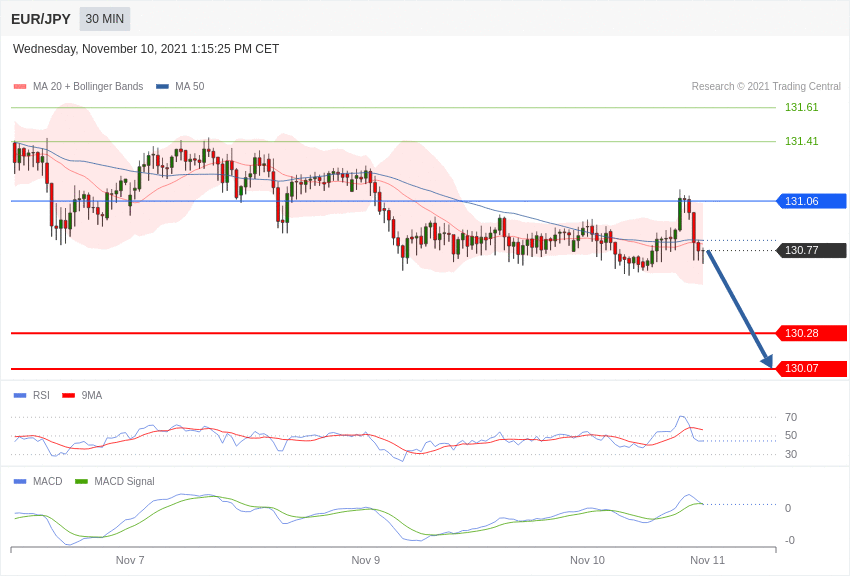850x576 pixels.
Task: Click the red 130.07 support price tag
Action: (812, 368)
